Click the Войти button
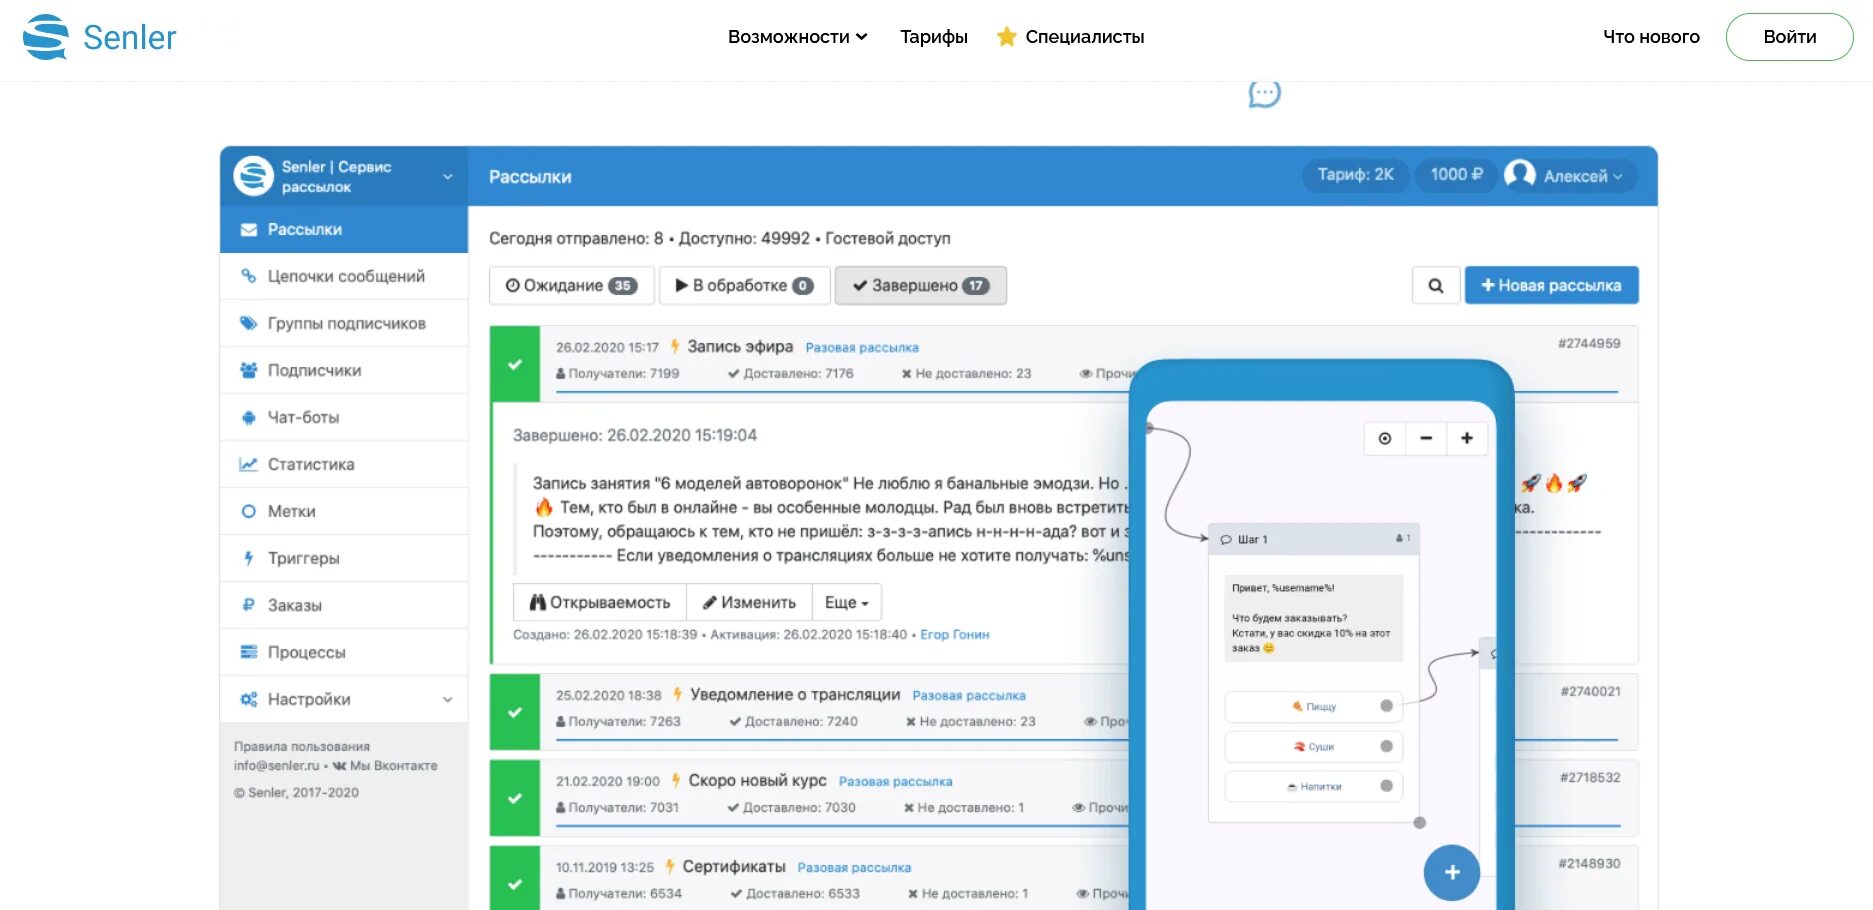The width and height of the screenshot is (1873, 910). pos(1789,37)
